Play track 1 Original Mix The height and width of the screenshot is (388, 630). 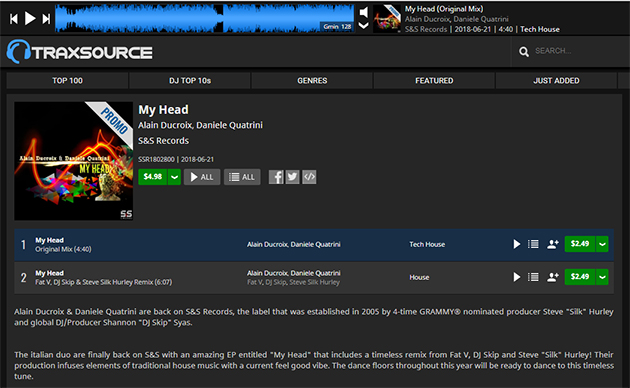coord(517,244)
